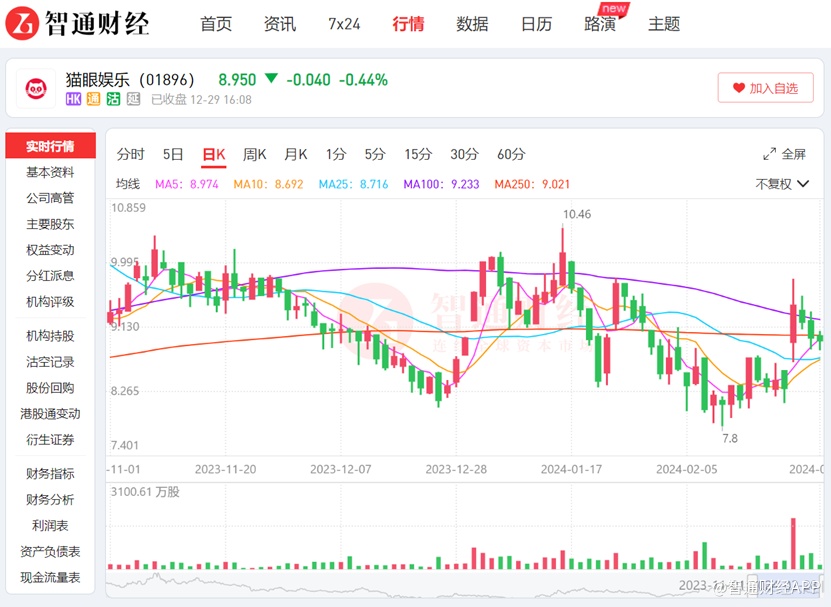Open 分红派息 in the sidebar
The width and height of the screenshot is (831, 607).
(x=50, y=276)
